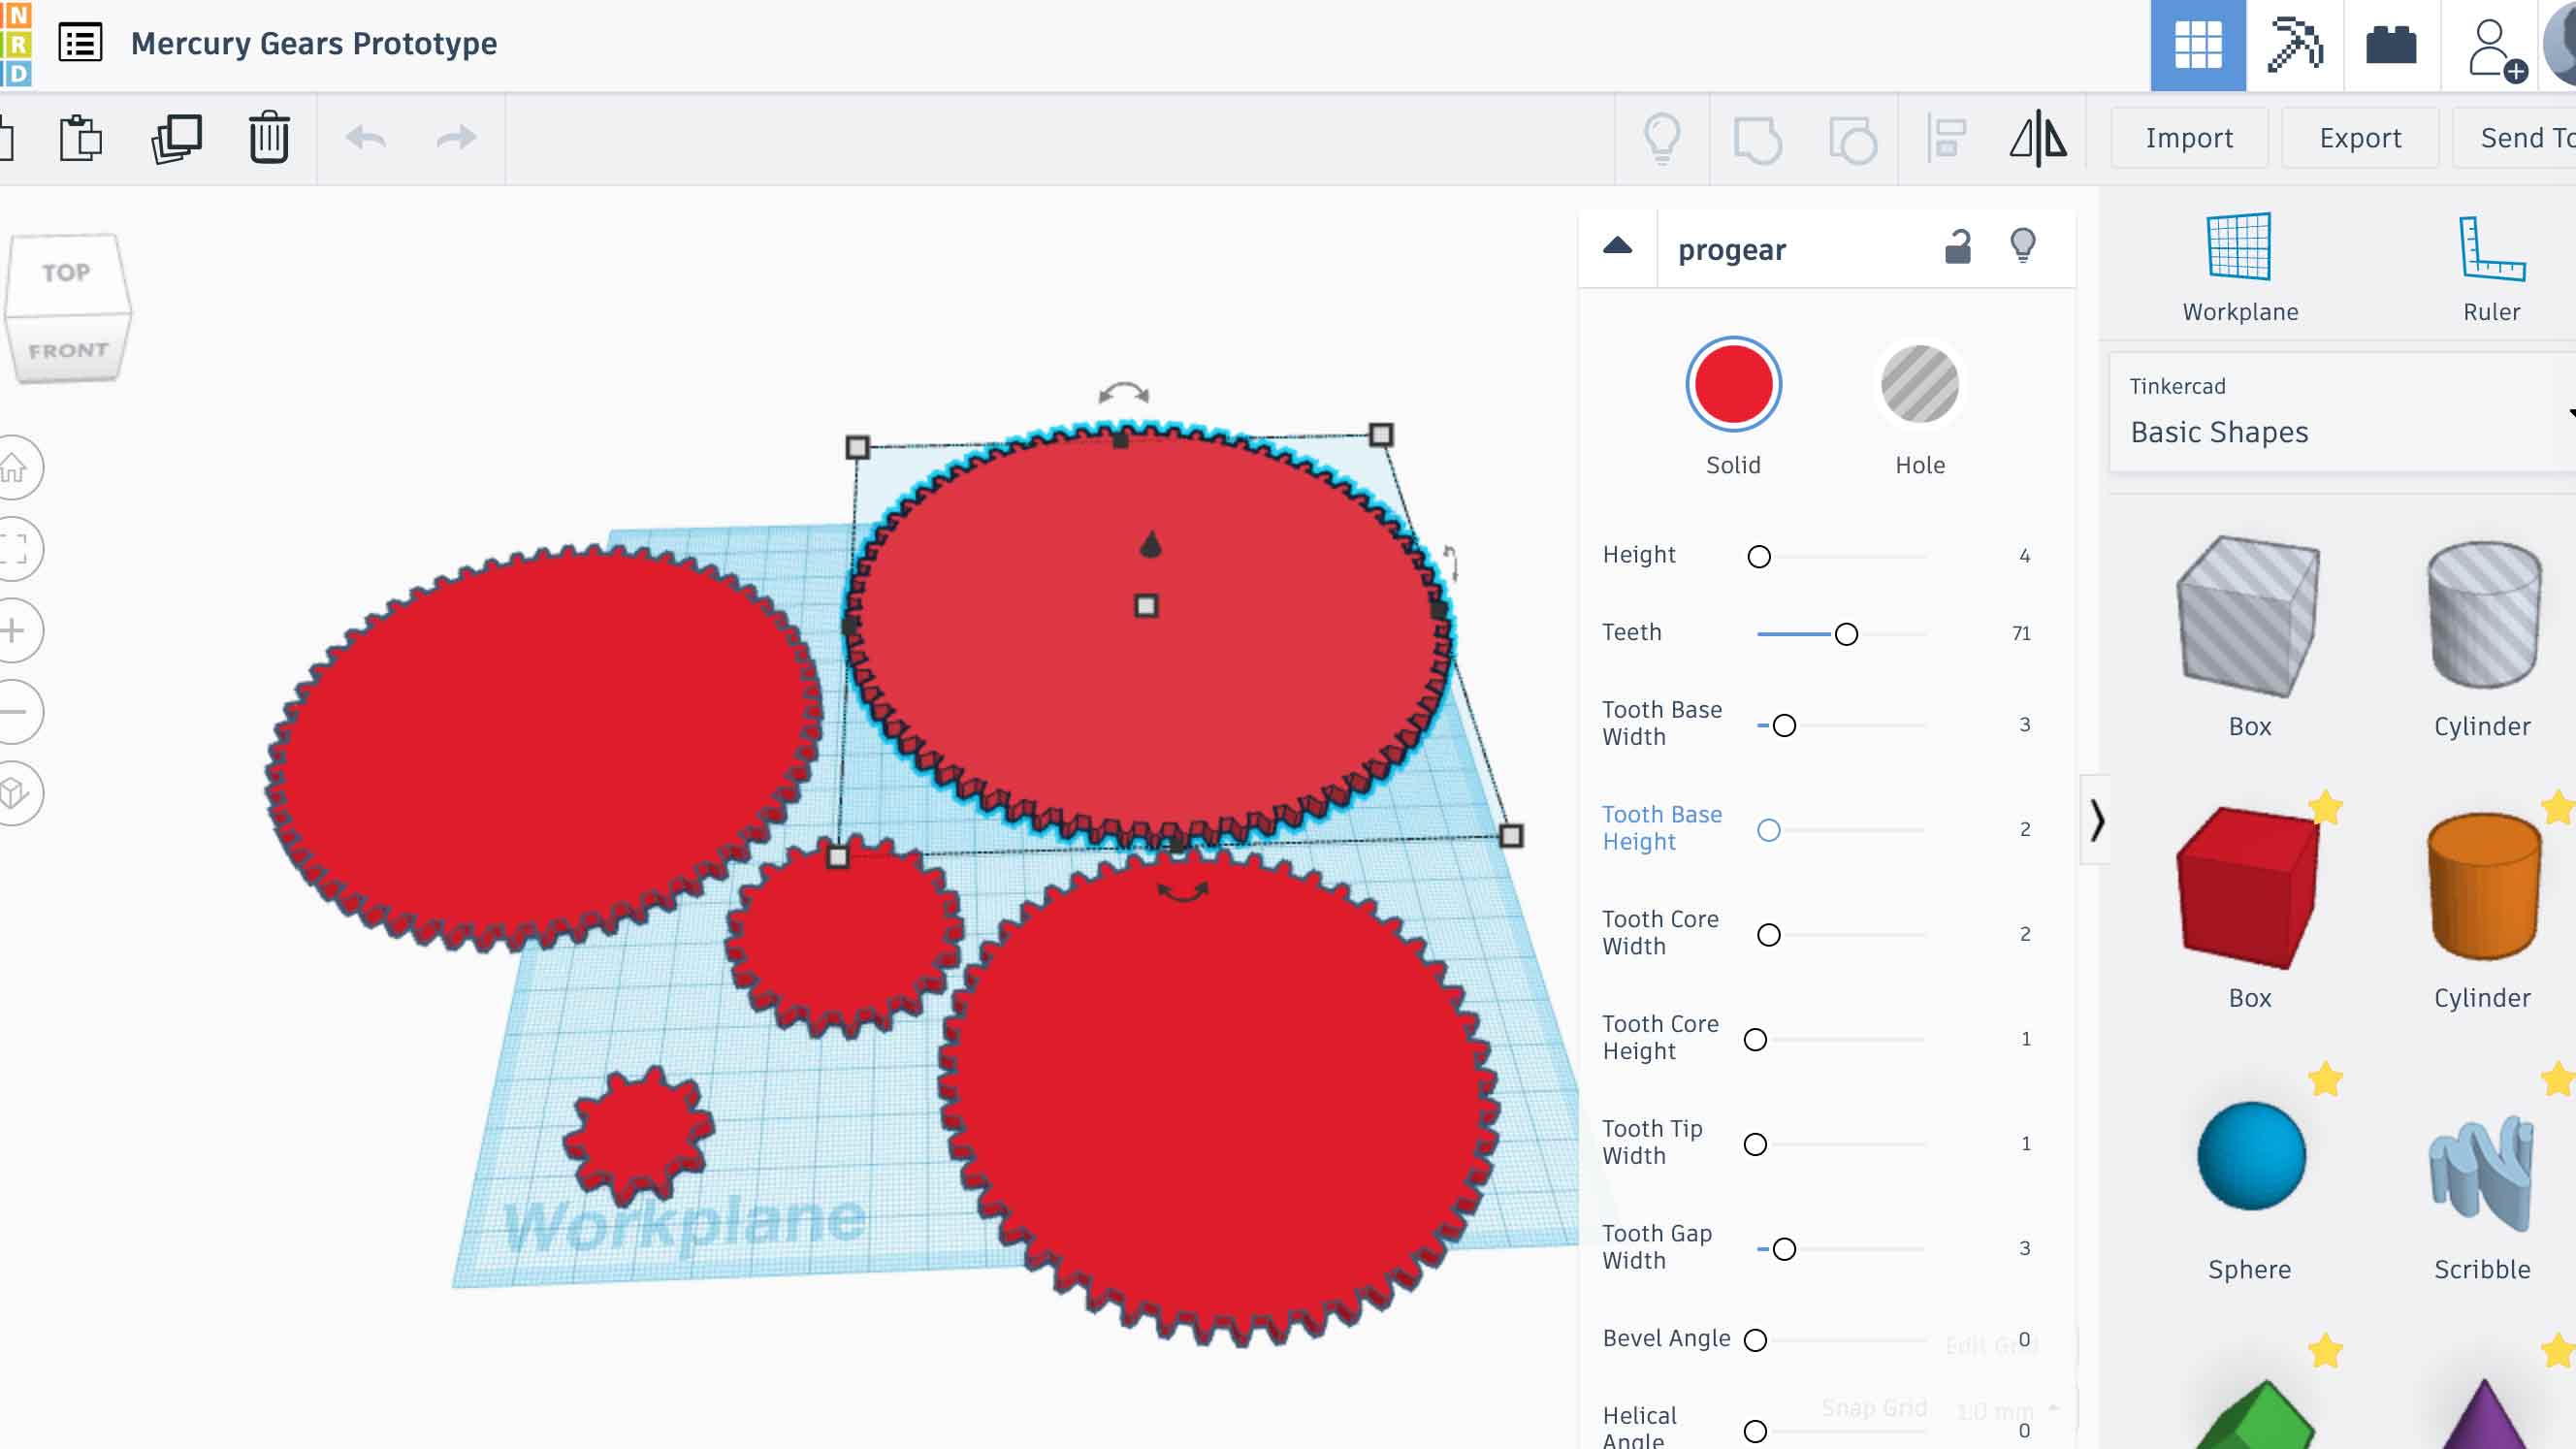Select the Solid red option

(x=1733, y=385)
